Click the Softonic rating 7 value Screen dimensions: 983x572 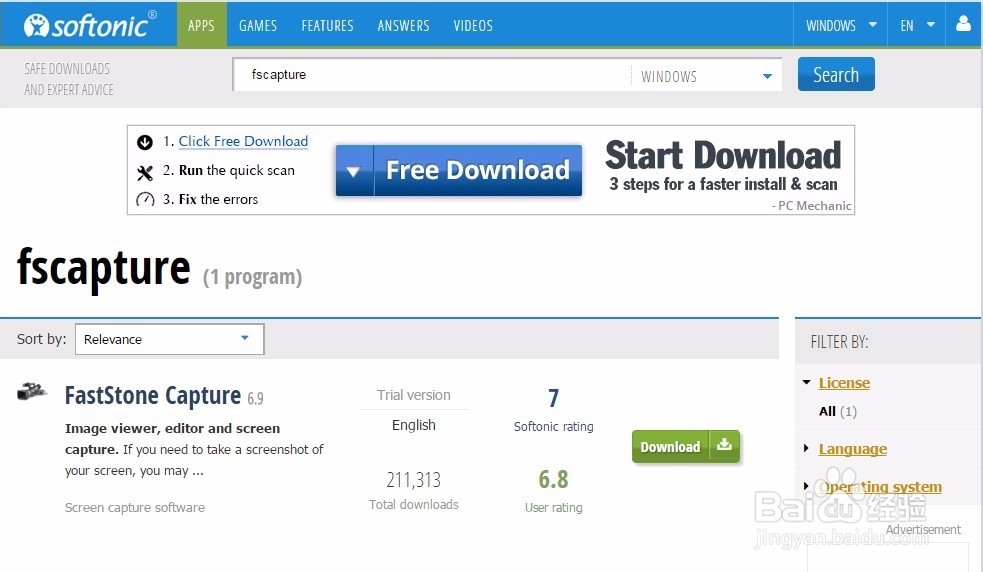(553, 398)
